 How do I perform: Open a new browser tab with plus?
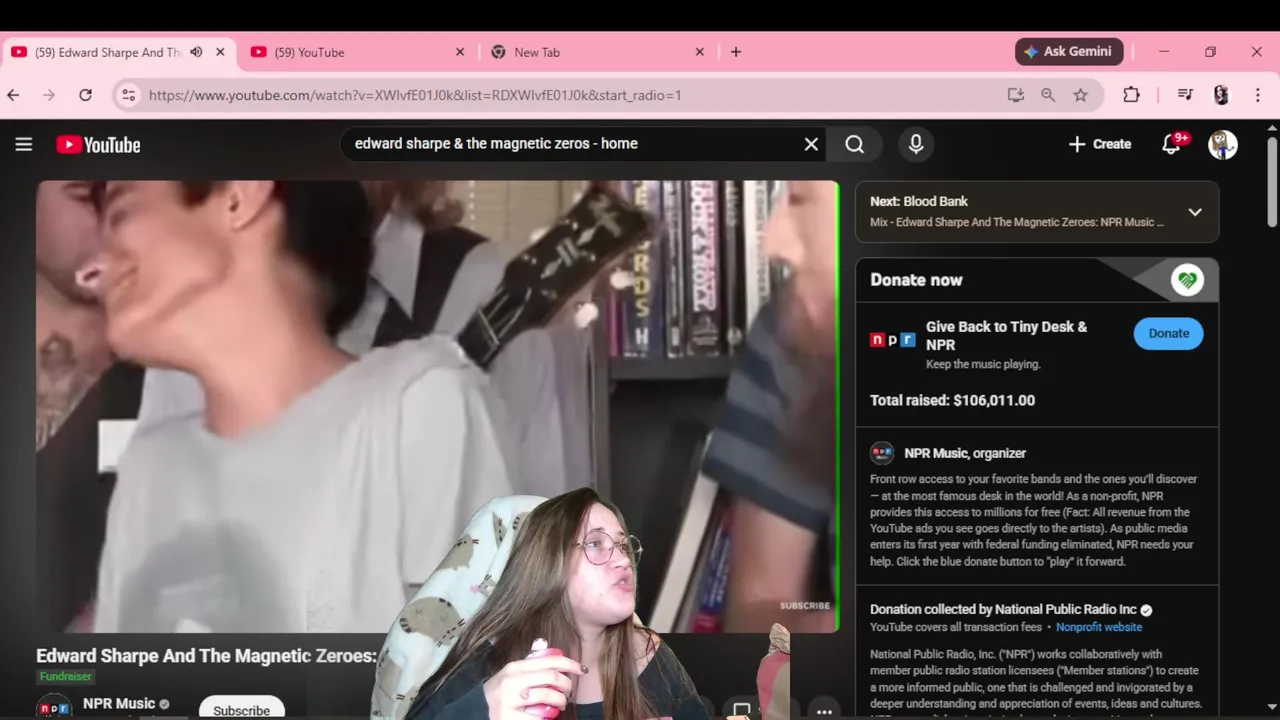click(736, 52)
